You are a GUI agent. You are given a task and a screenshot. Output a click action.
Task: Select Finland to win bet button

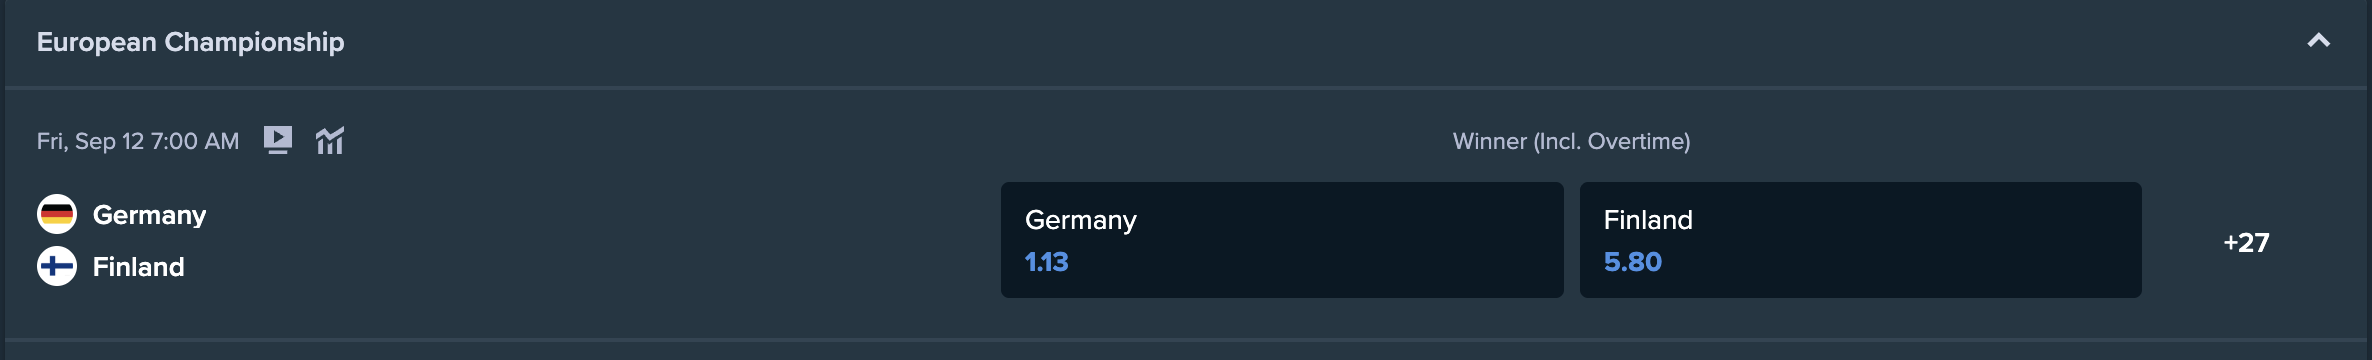(1860, 240)
